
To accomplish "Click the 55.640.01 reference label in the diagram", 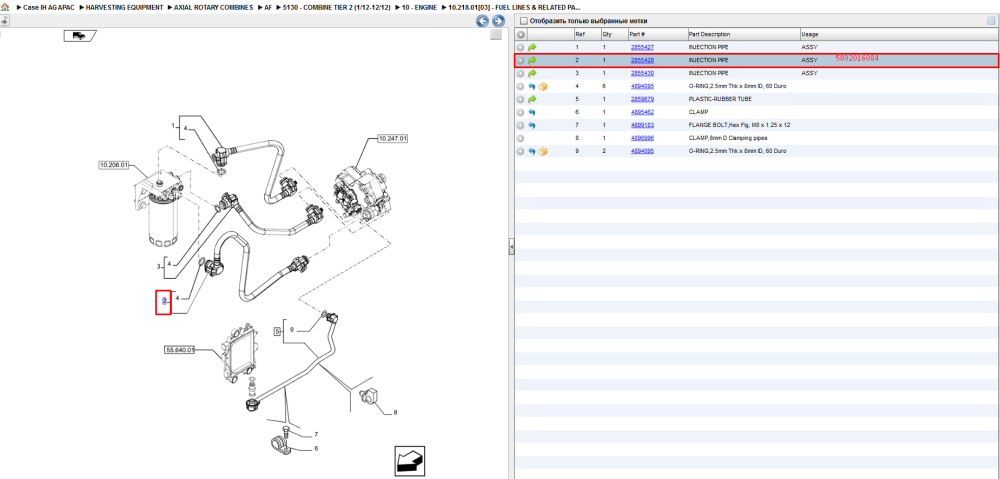I will click(x=180, y=350).
